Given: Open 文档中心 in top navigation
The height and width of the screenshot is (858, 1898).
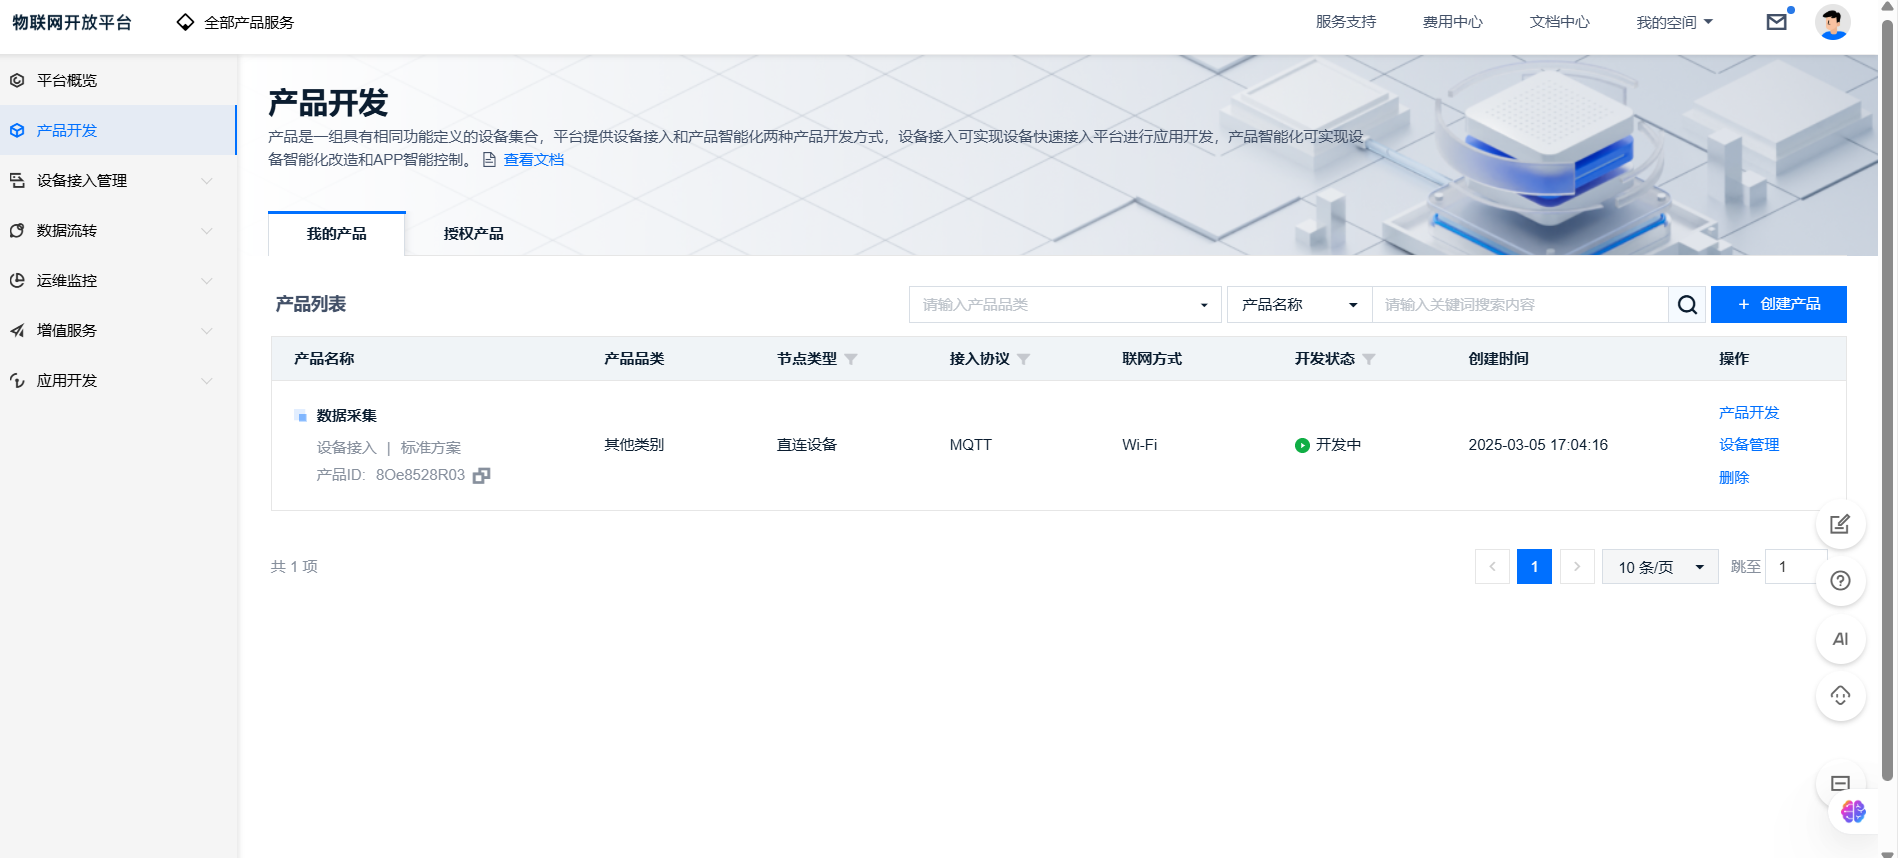Looking at the screenshot, I should (x=1559, y=22).
